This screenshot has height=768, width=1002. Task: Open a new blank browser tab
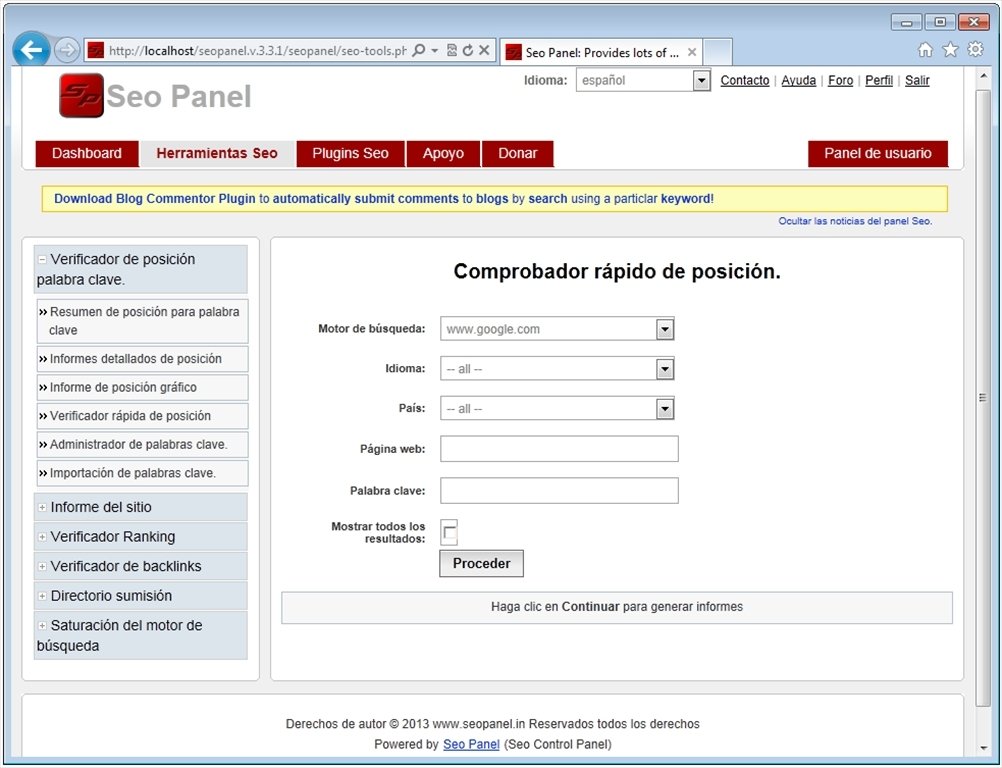point(717,52)
